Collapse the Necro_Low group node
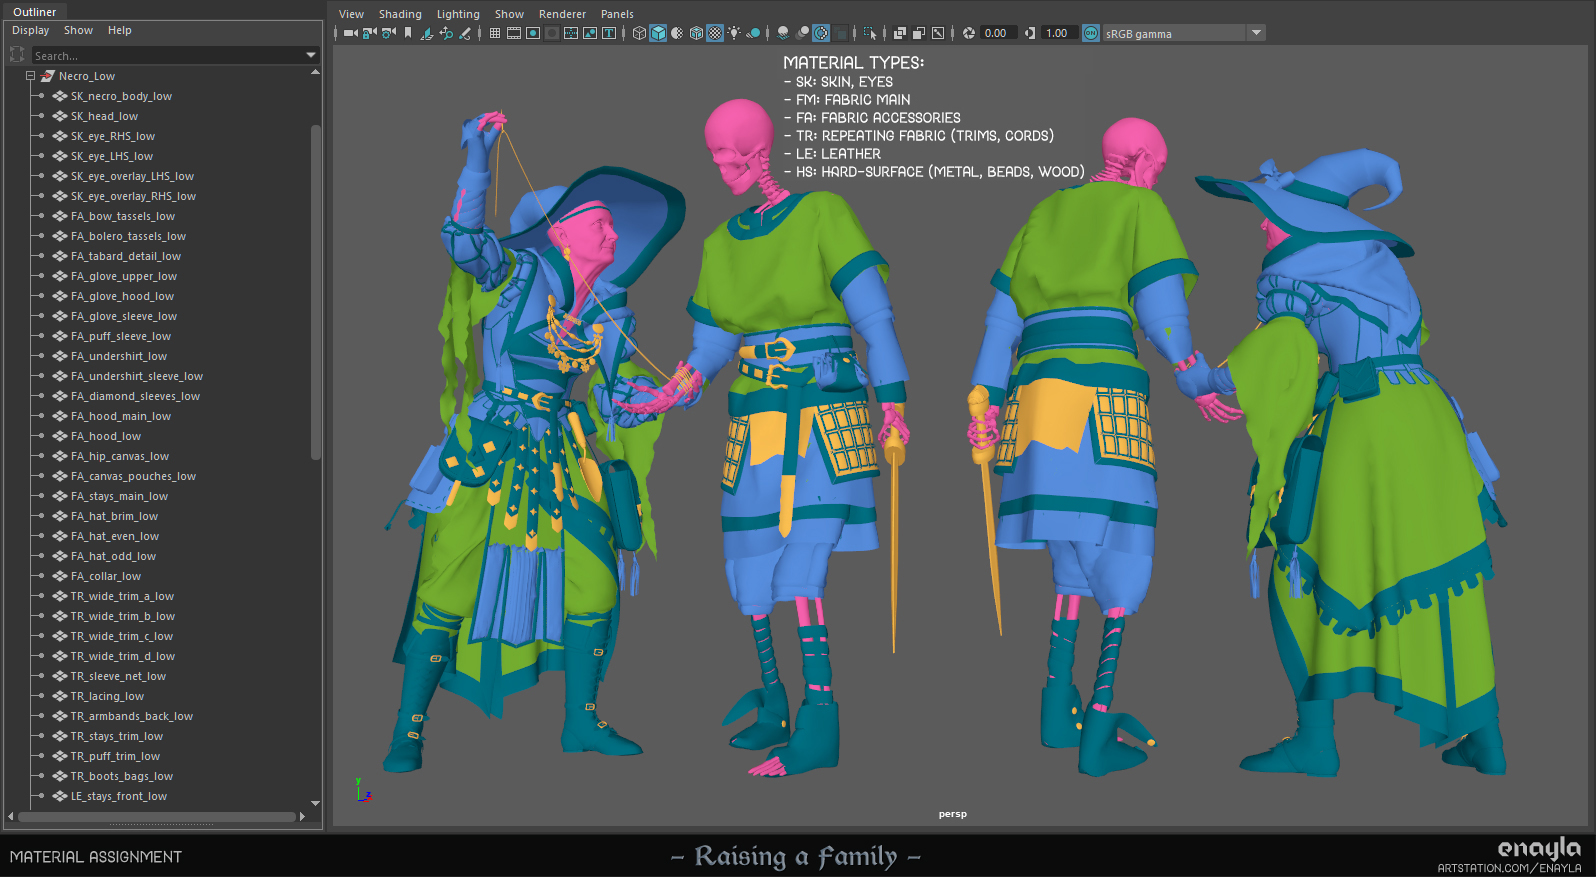Image resolution: width=1596 pixels, height=877 pixels. [30, 76]
